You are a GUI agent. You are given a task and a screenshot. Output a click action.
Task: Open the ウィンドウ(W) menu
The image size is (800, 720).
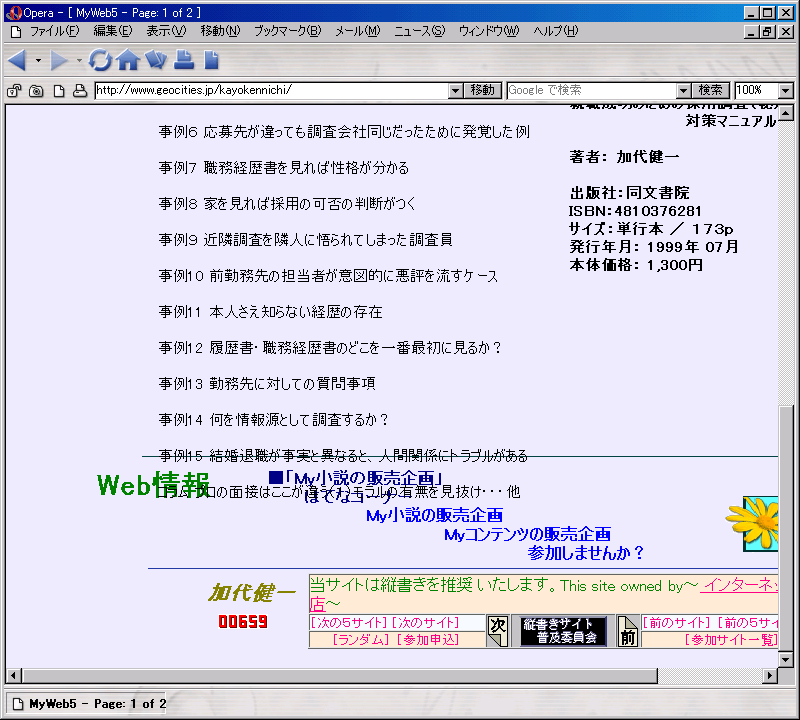[x=489, y=31]
